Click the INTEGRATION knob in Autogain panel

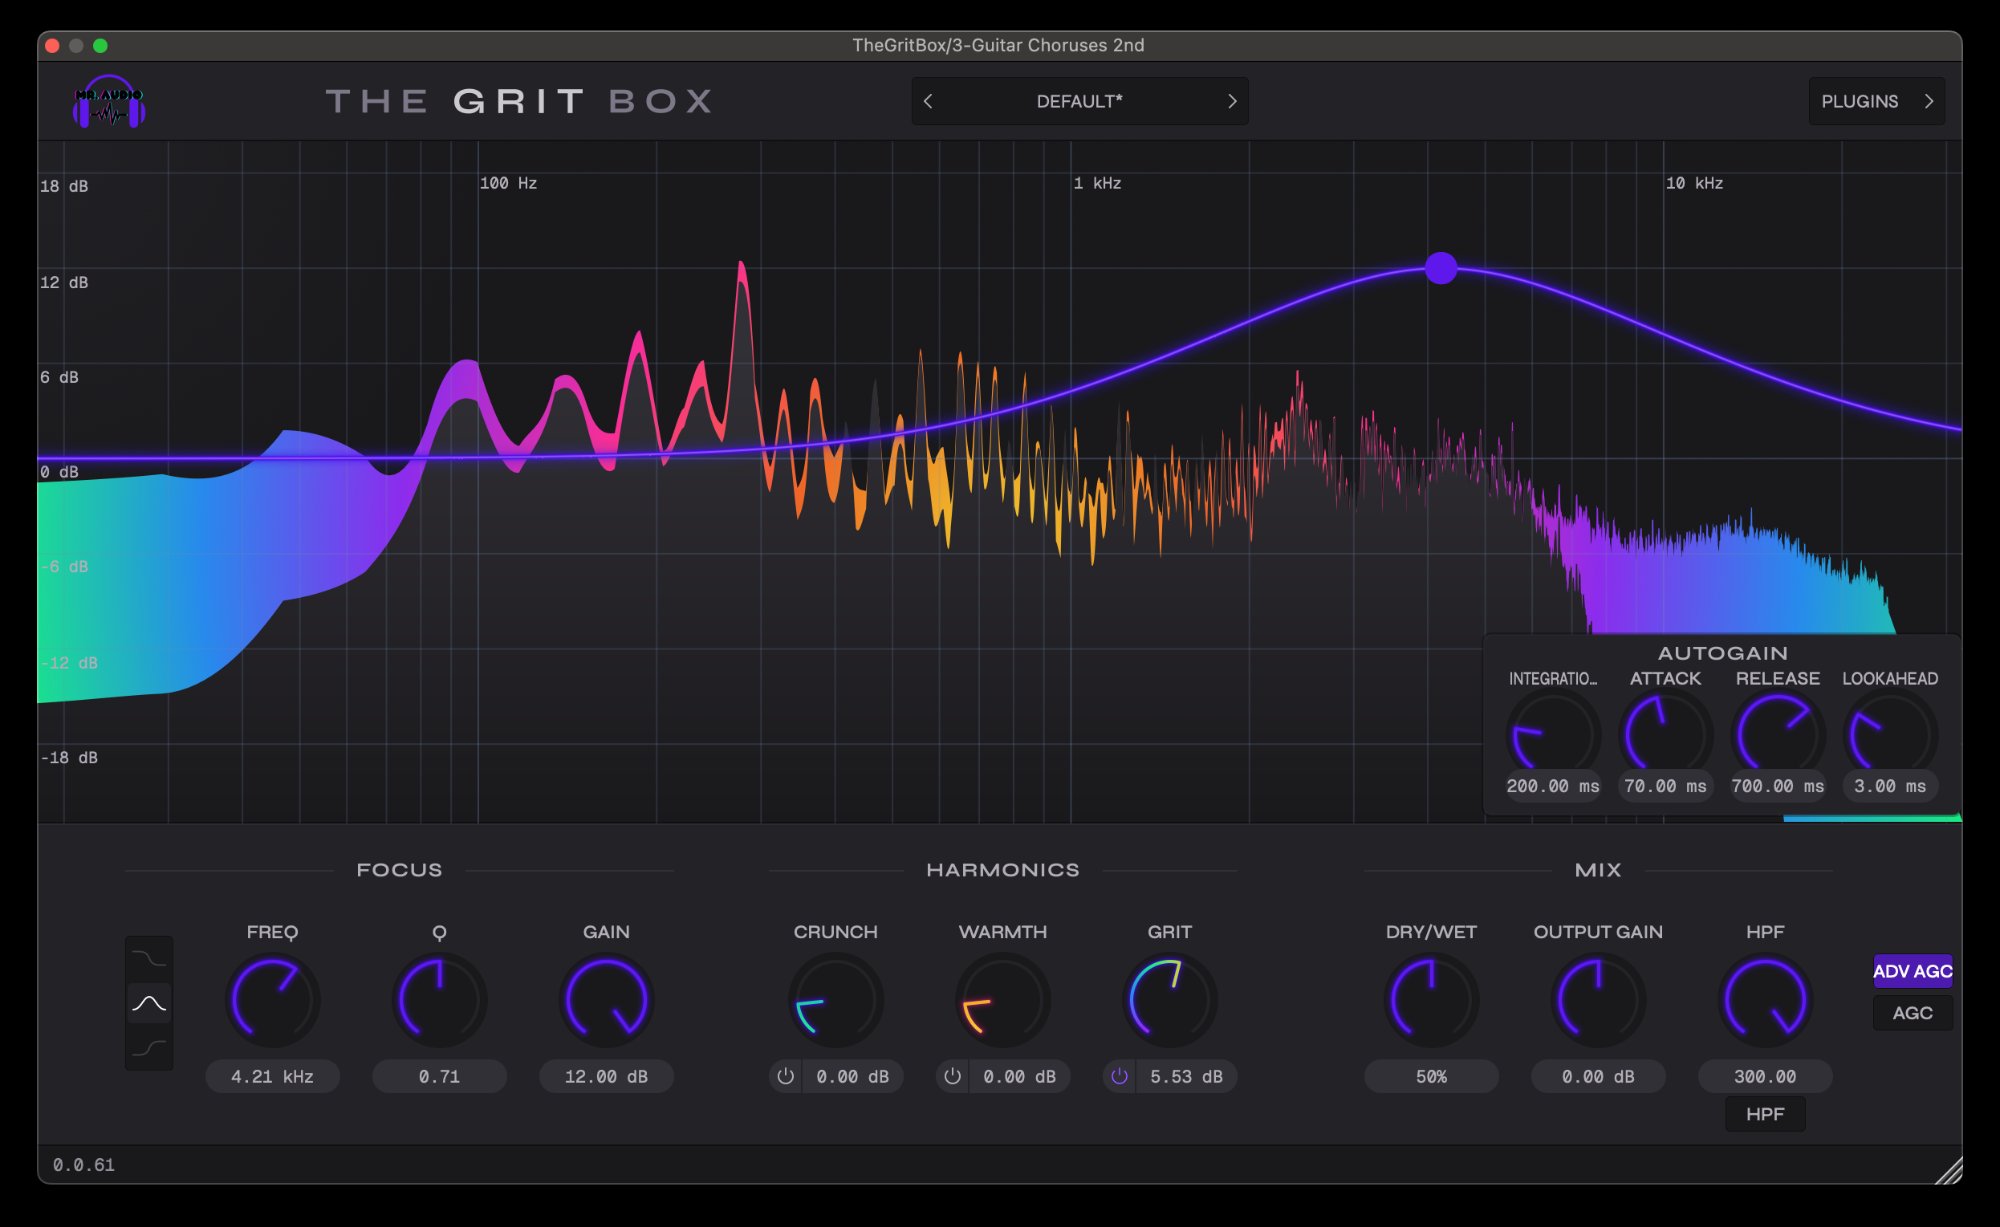coord(1551,733)
